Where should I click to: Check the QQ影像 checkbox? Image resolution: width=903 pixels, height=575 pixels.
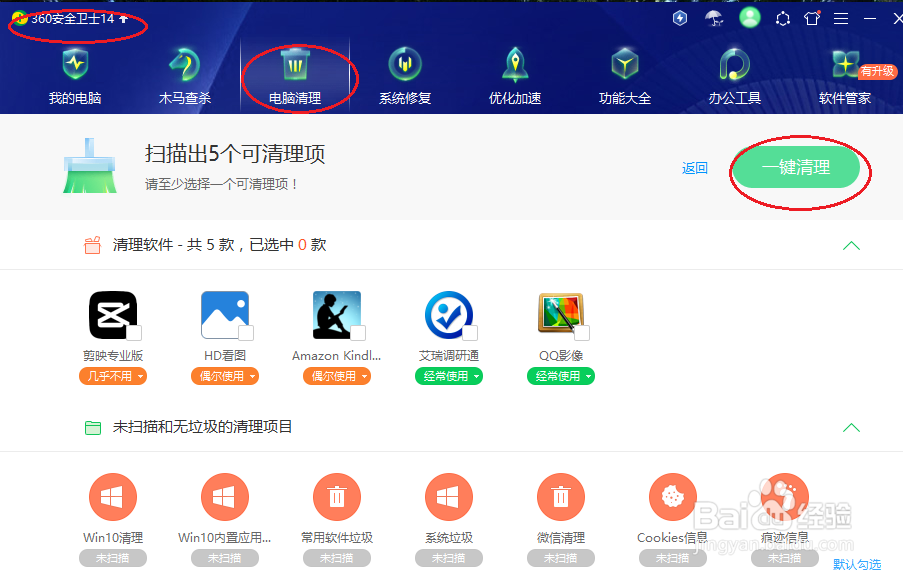pyautogui.click(x=582, y=332)
